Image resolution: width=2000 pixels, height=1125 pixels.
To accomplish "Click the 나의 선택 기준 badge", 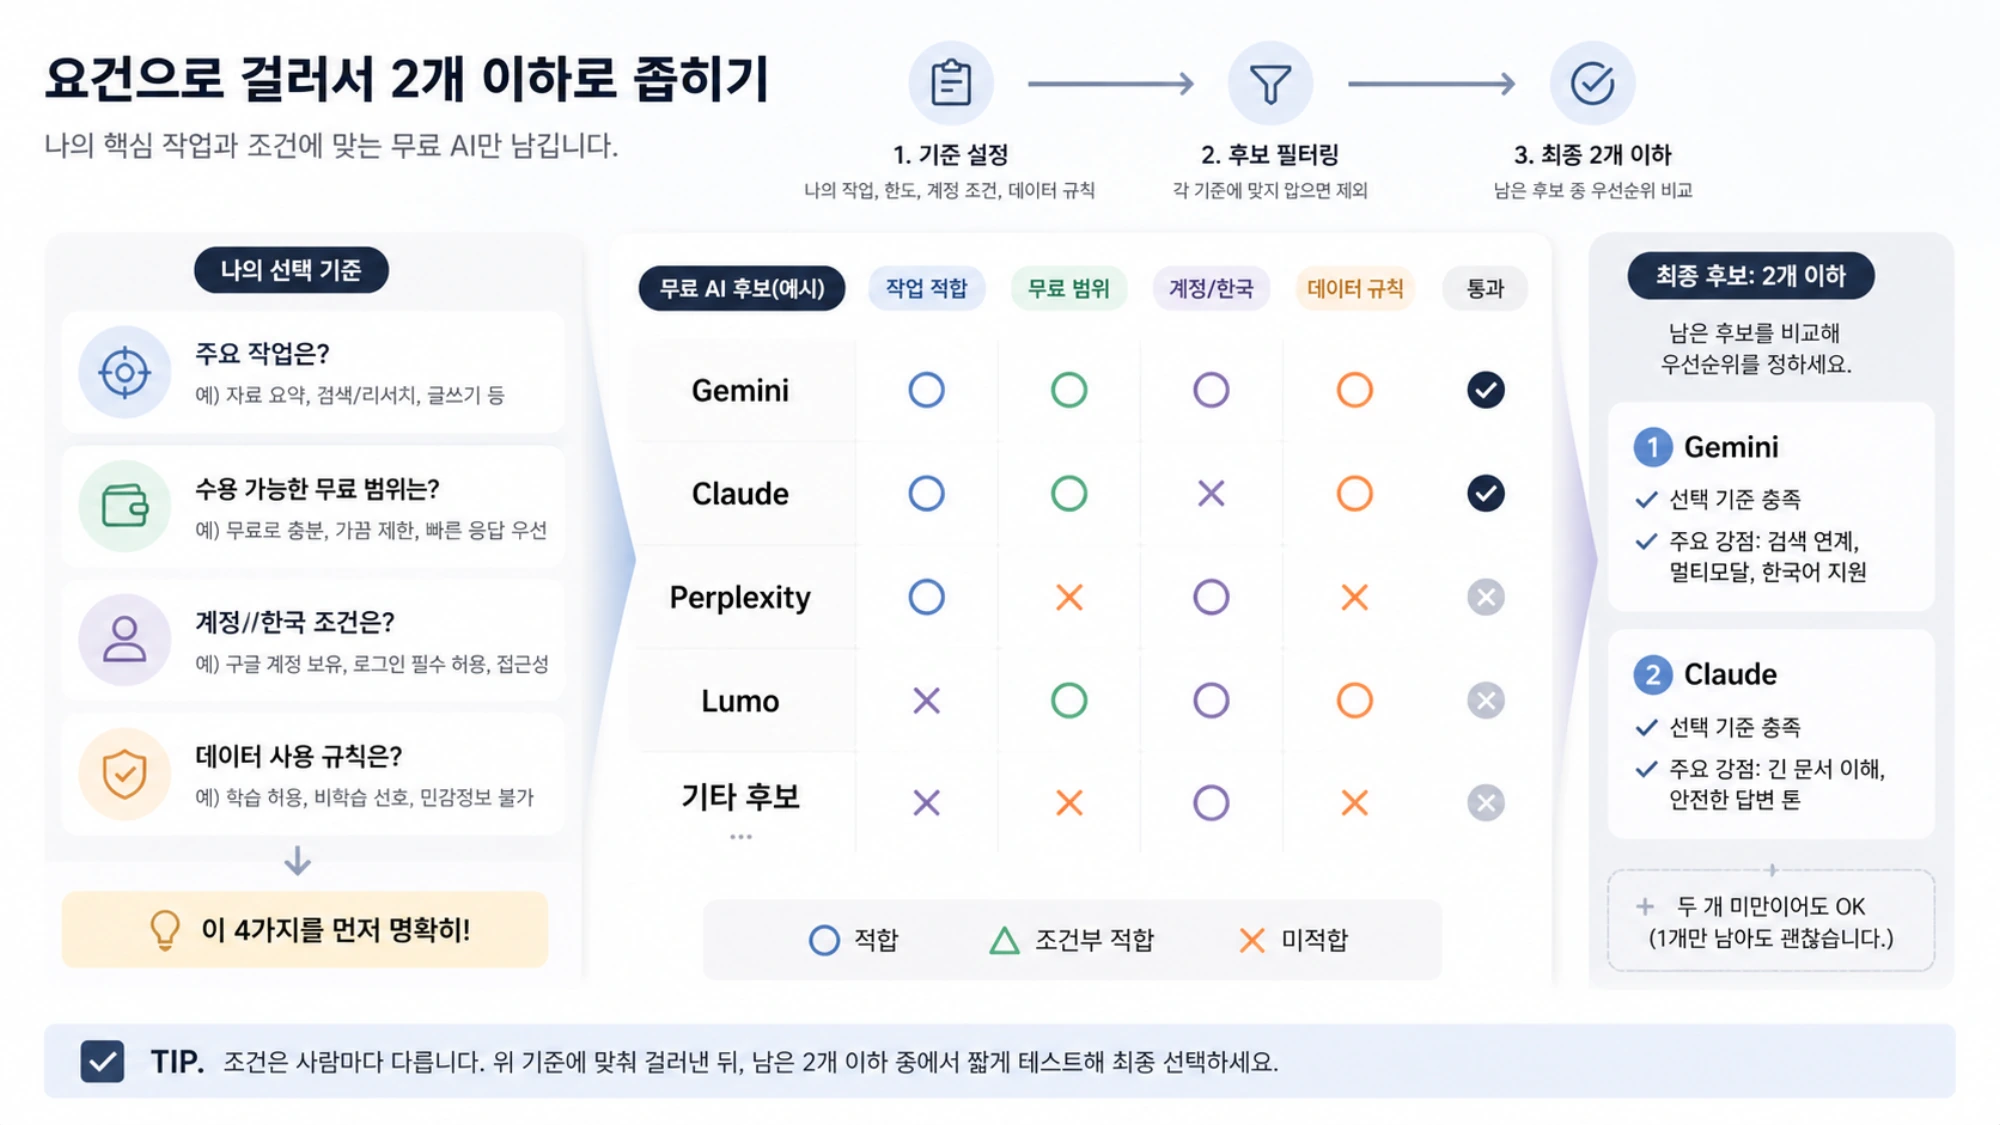I will coord(291,270).
